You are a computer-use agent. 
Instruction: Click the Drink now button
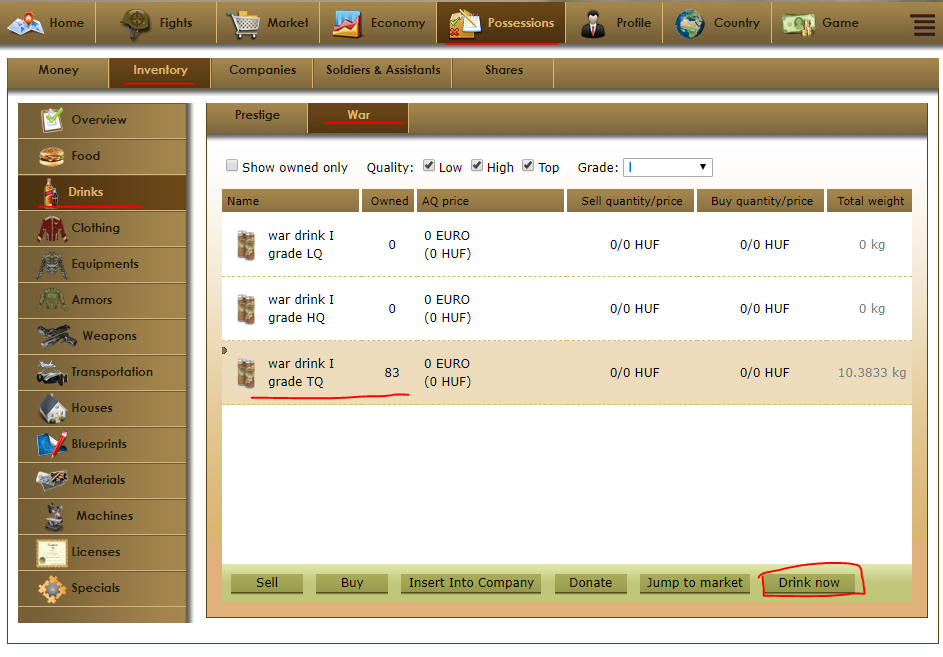pyautogui.click(x=809, y=582)
